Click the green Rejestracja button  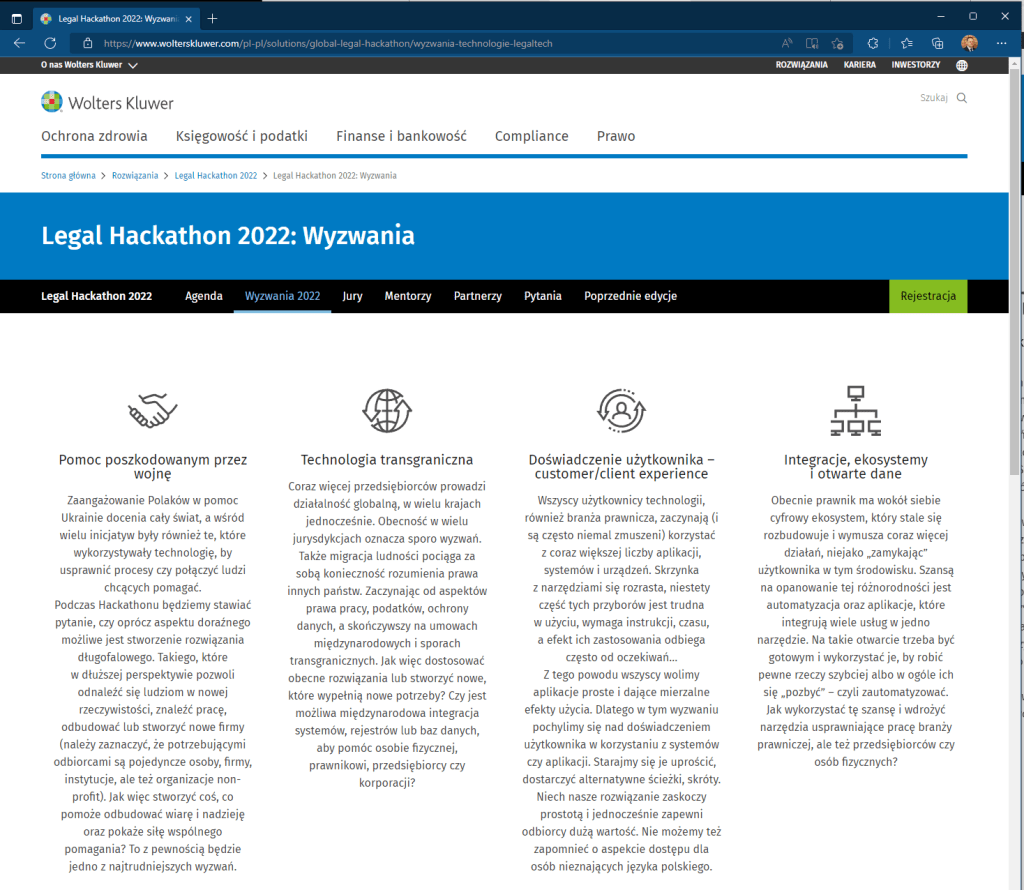click(x=927, y=296)
